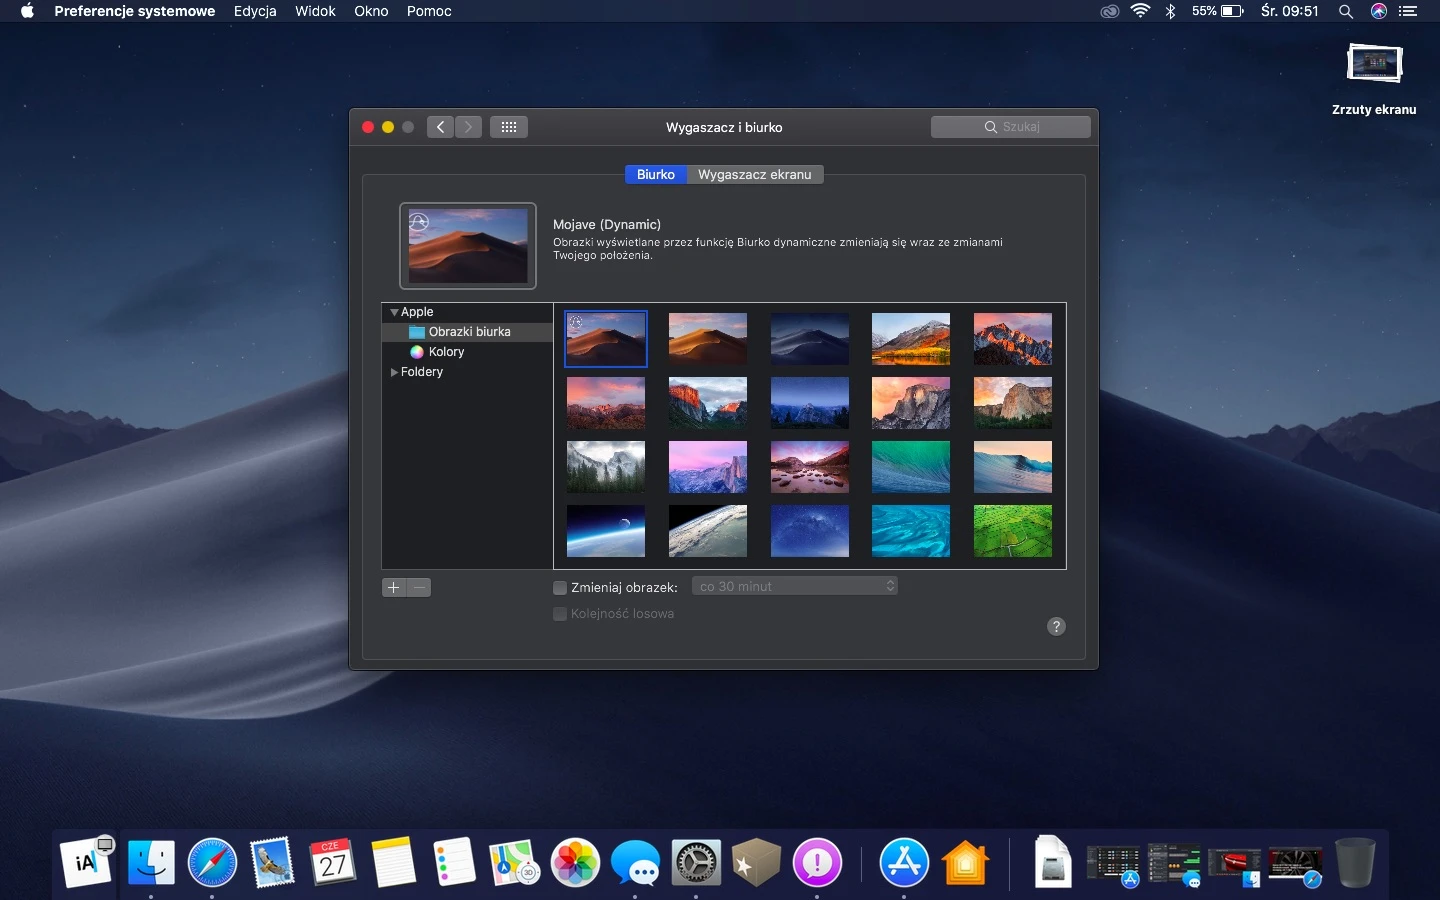The height and width of the screenshot is (900, 1440).
Task: Choose the green terraced fields wallpaper thumbnail
Action: tap(1012, 530)
